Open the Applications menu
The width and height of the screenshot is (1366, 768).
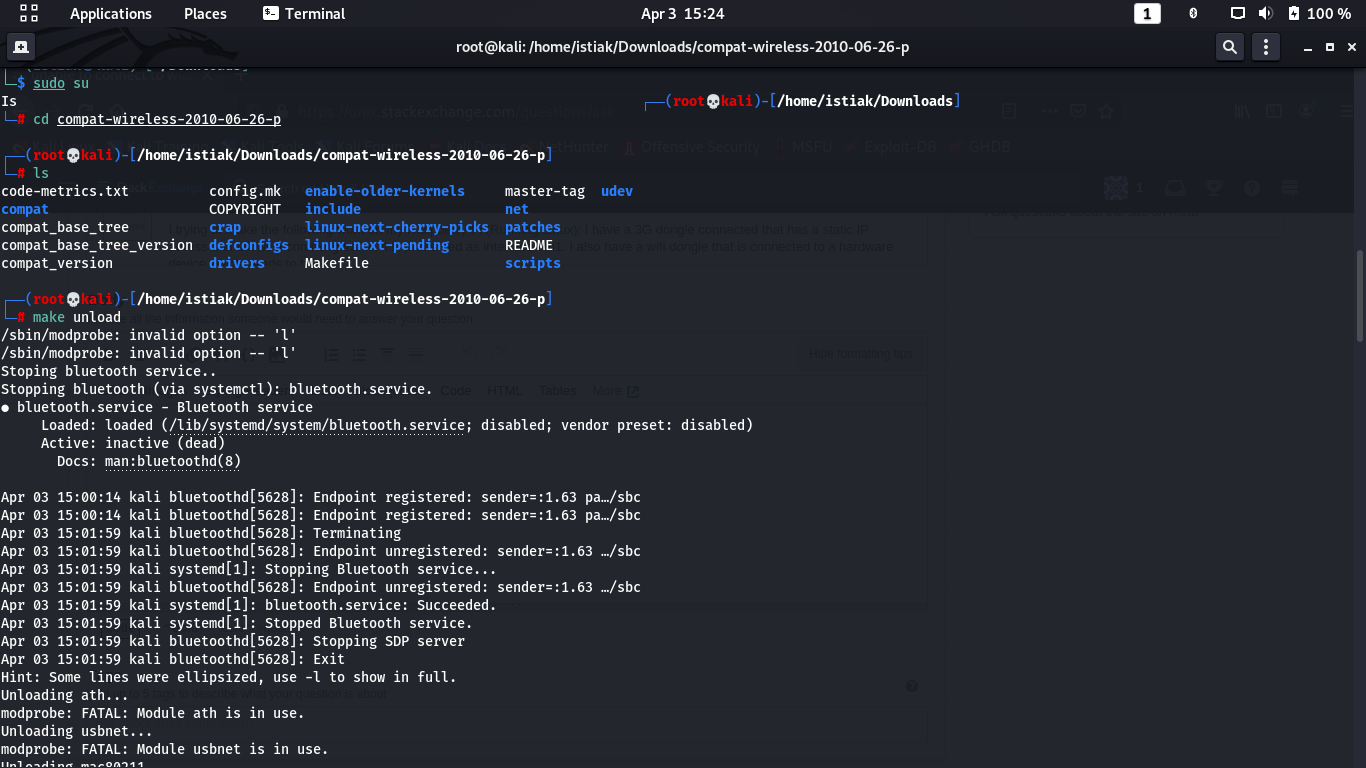tap(110, 13)
